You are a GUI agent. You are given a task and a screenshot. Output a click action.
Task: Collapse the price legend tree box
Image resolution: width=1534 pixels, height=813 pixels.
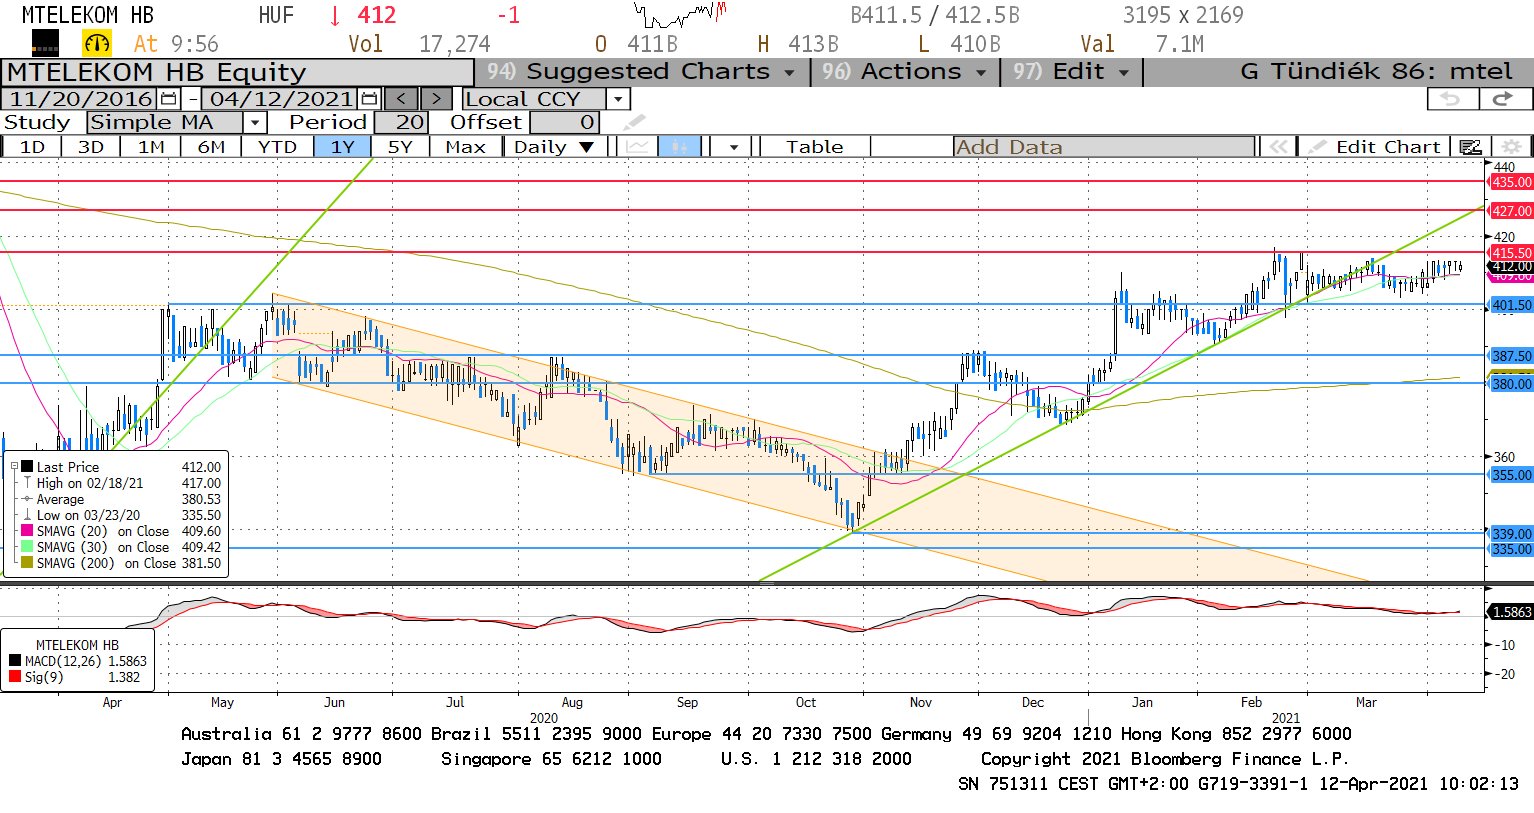(x=14, y=467)
